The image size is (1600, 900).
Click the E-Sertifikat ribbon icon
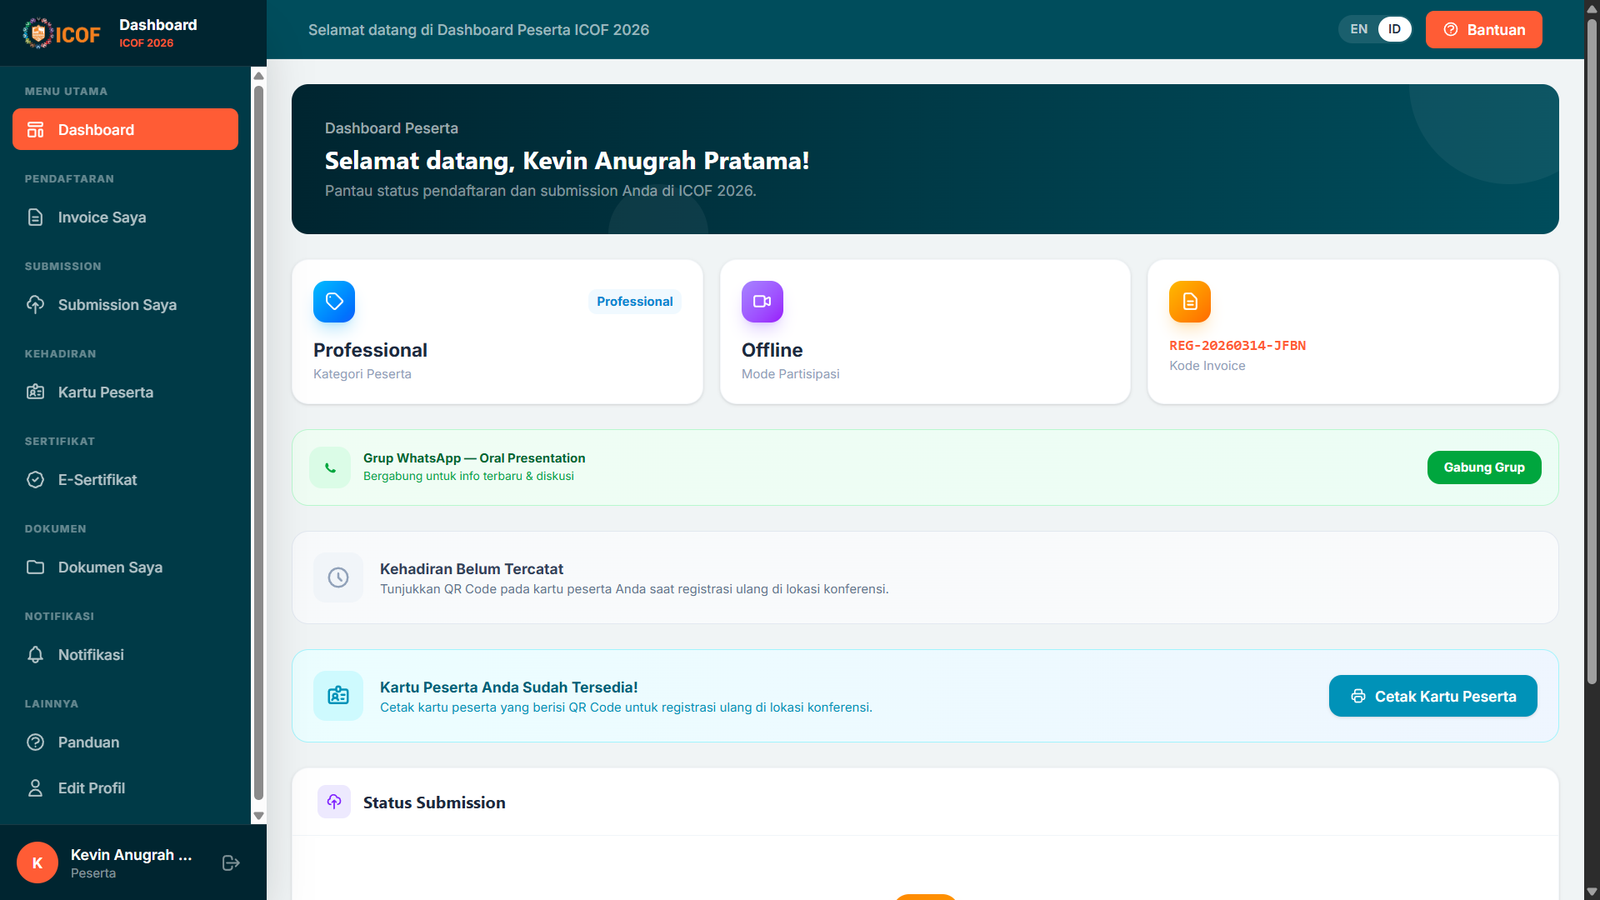coord(36,480)
